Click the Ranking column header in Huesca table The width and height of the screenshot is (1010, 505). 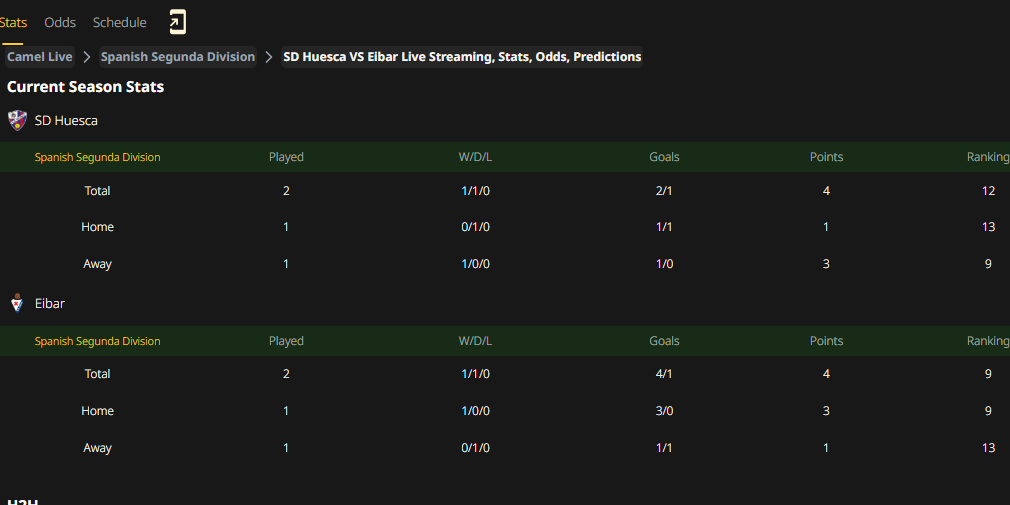coord(987,157)
